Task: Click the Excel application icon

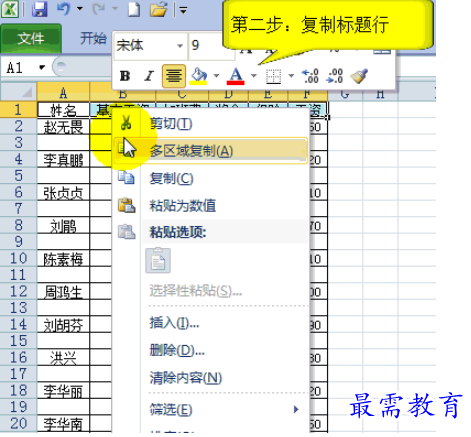Action: 10,9
